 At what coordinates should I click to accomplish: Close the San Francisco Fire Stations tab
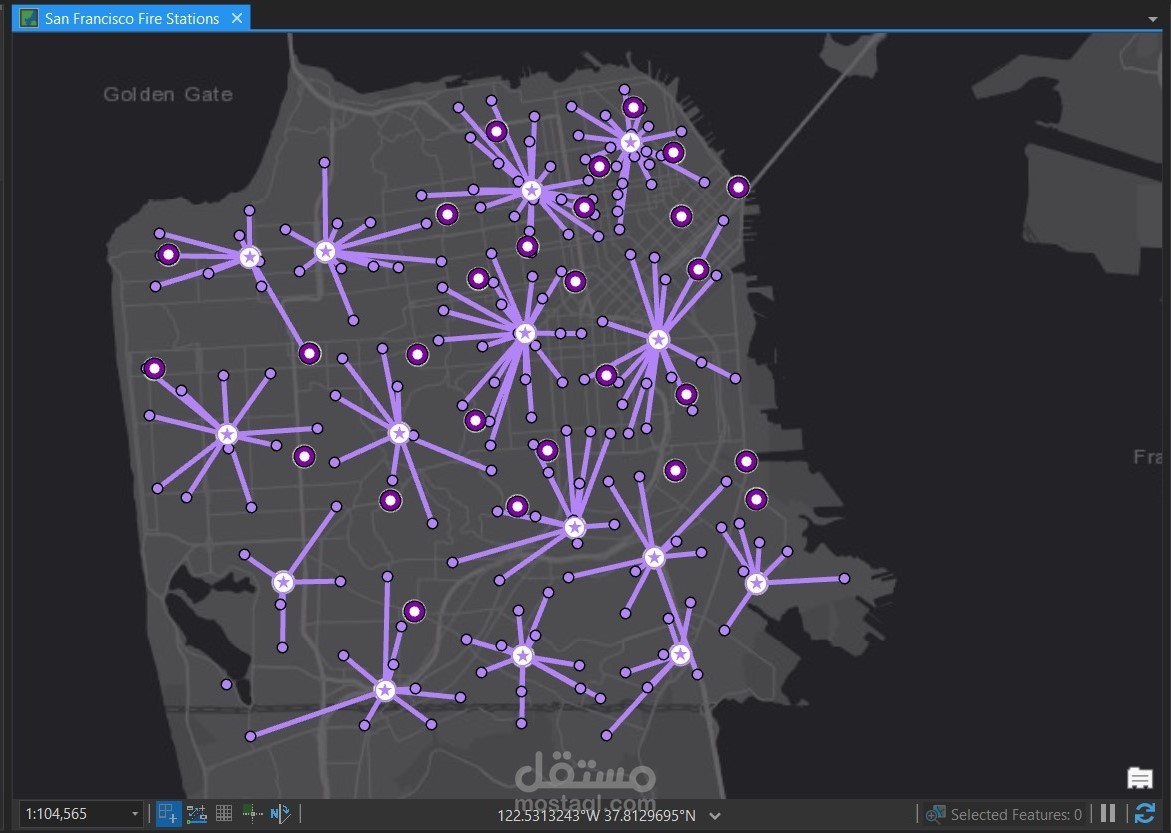[237, 18]
